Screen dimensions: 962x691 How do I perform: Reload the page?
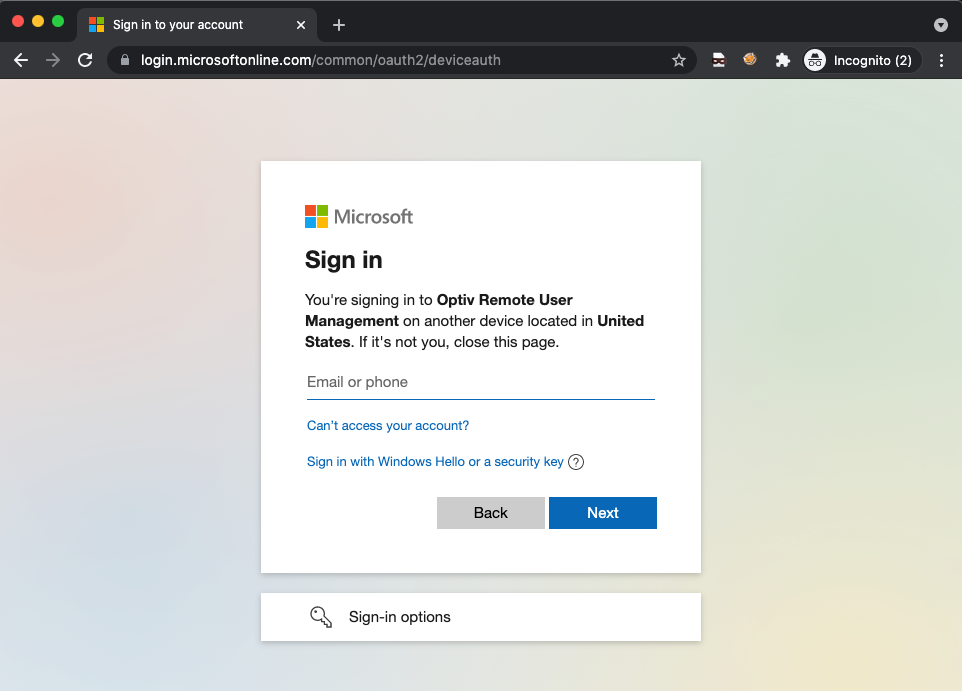85,60
